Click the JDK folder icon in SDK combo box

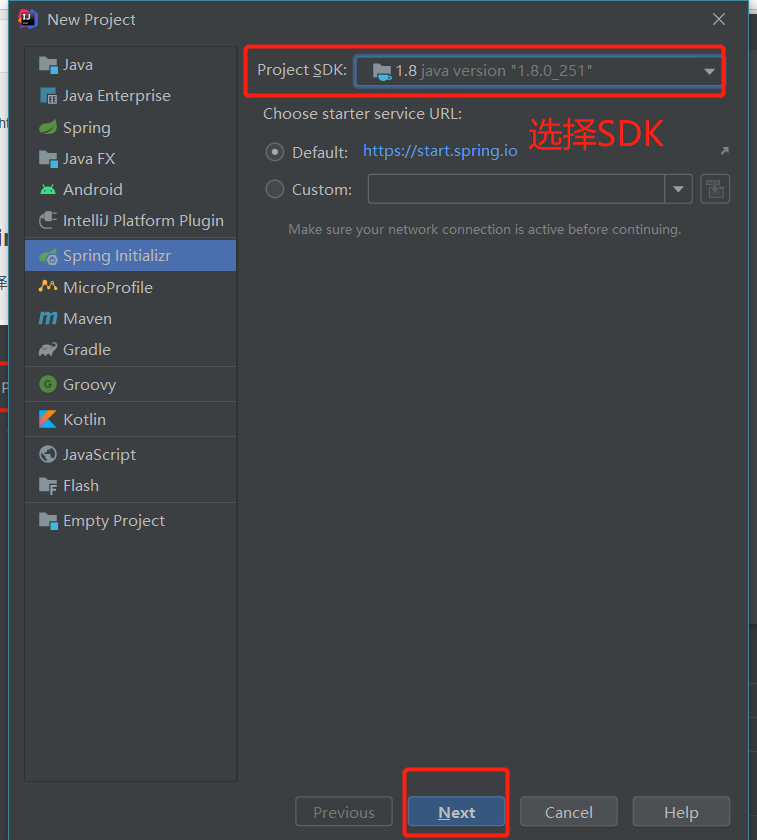pyautogui.click(x=382, y=71)
